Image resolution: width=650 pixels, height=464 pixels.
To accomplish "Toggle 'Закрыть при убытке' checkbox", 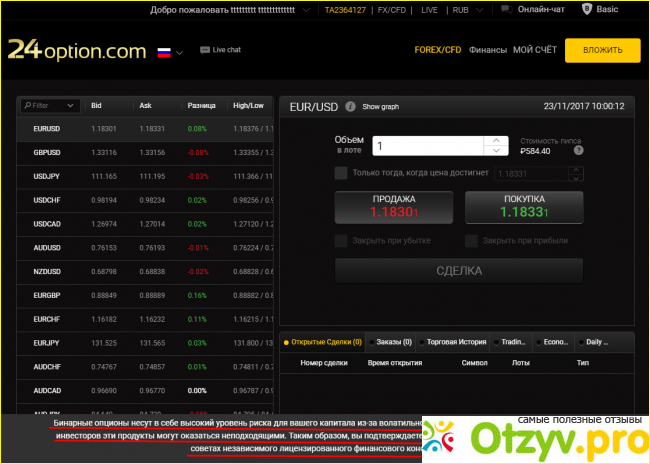I will pyautogui.click(x=342, y=241).
